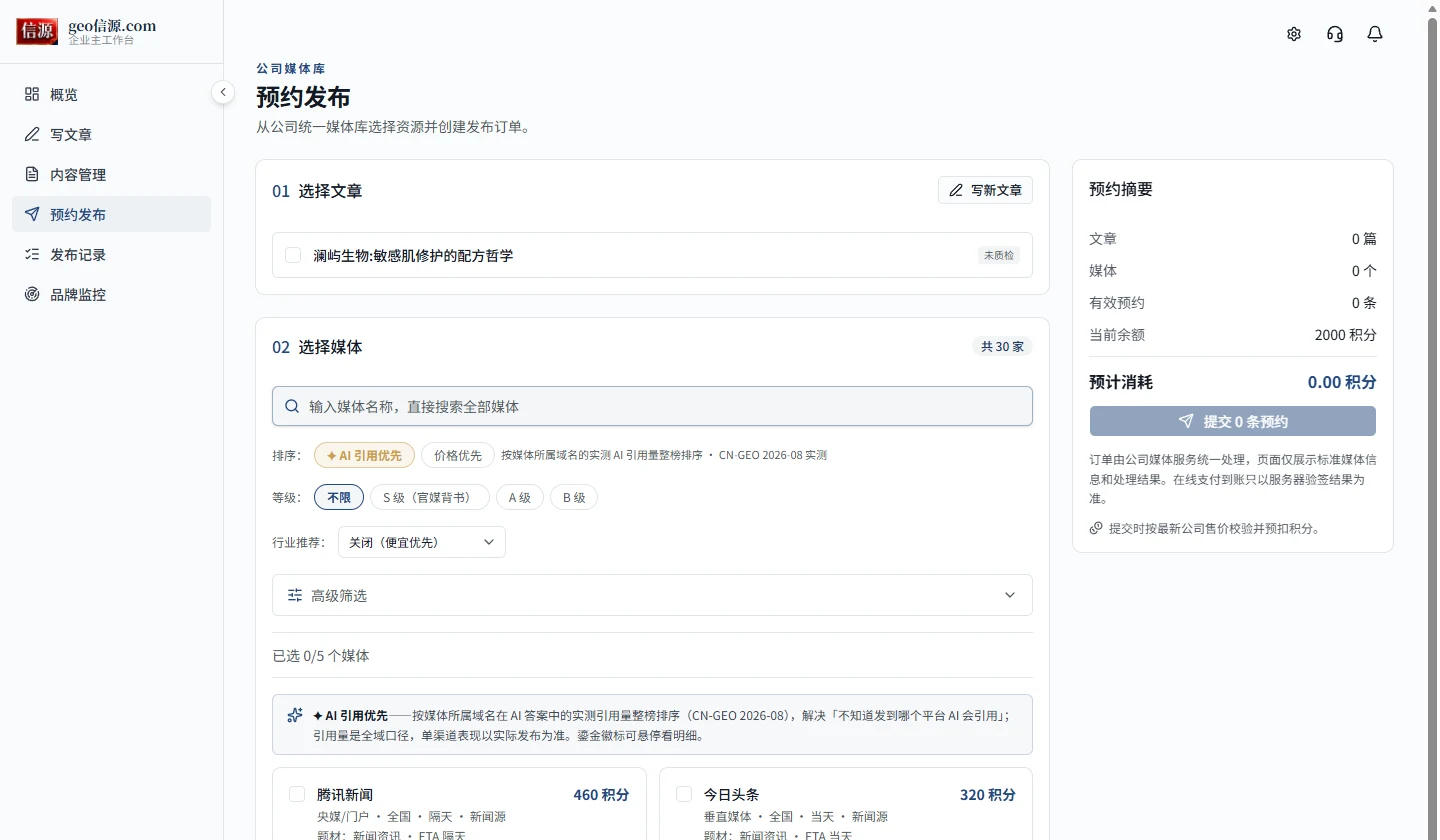Click the 品牌监控 radar icon

[x=32, y=294]
